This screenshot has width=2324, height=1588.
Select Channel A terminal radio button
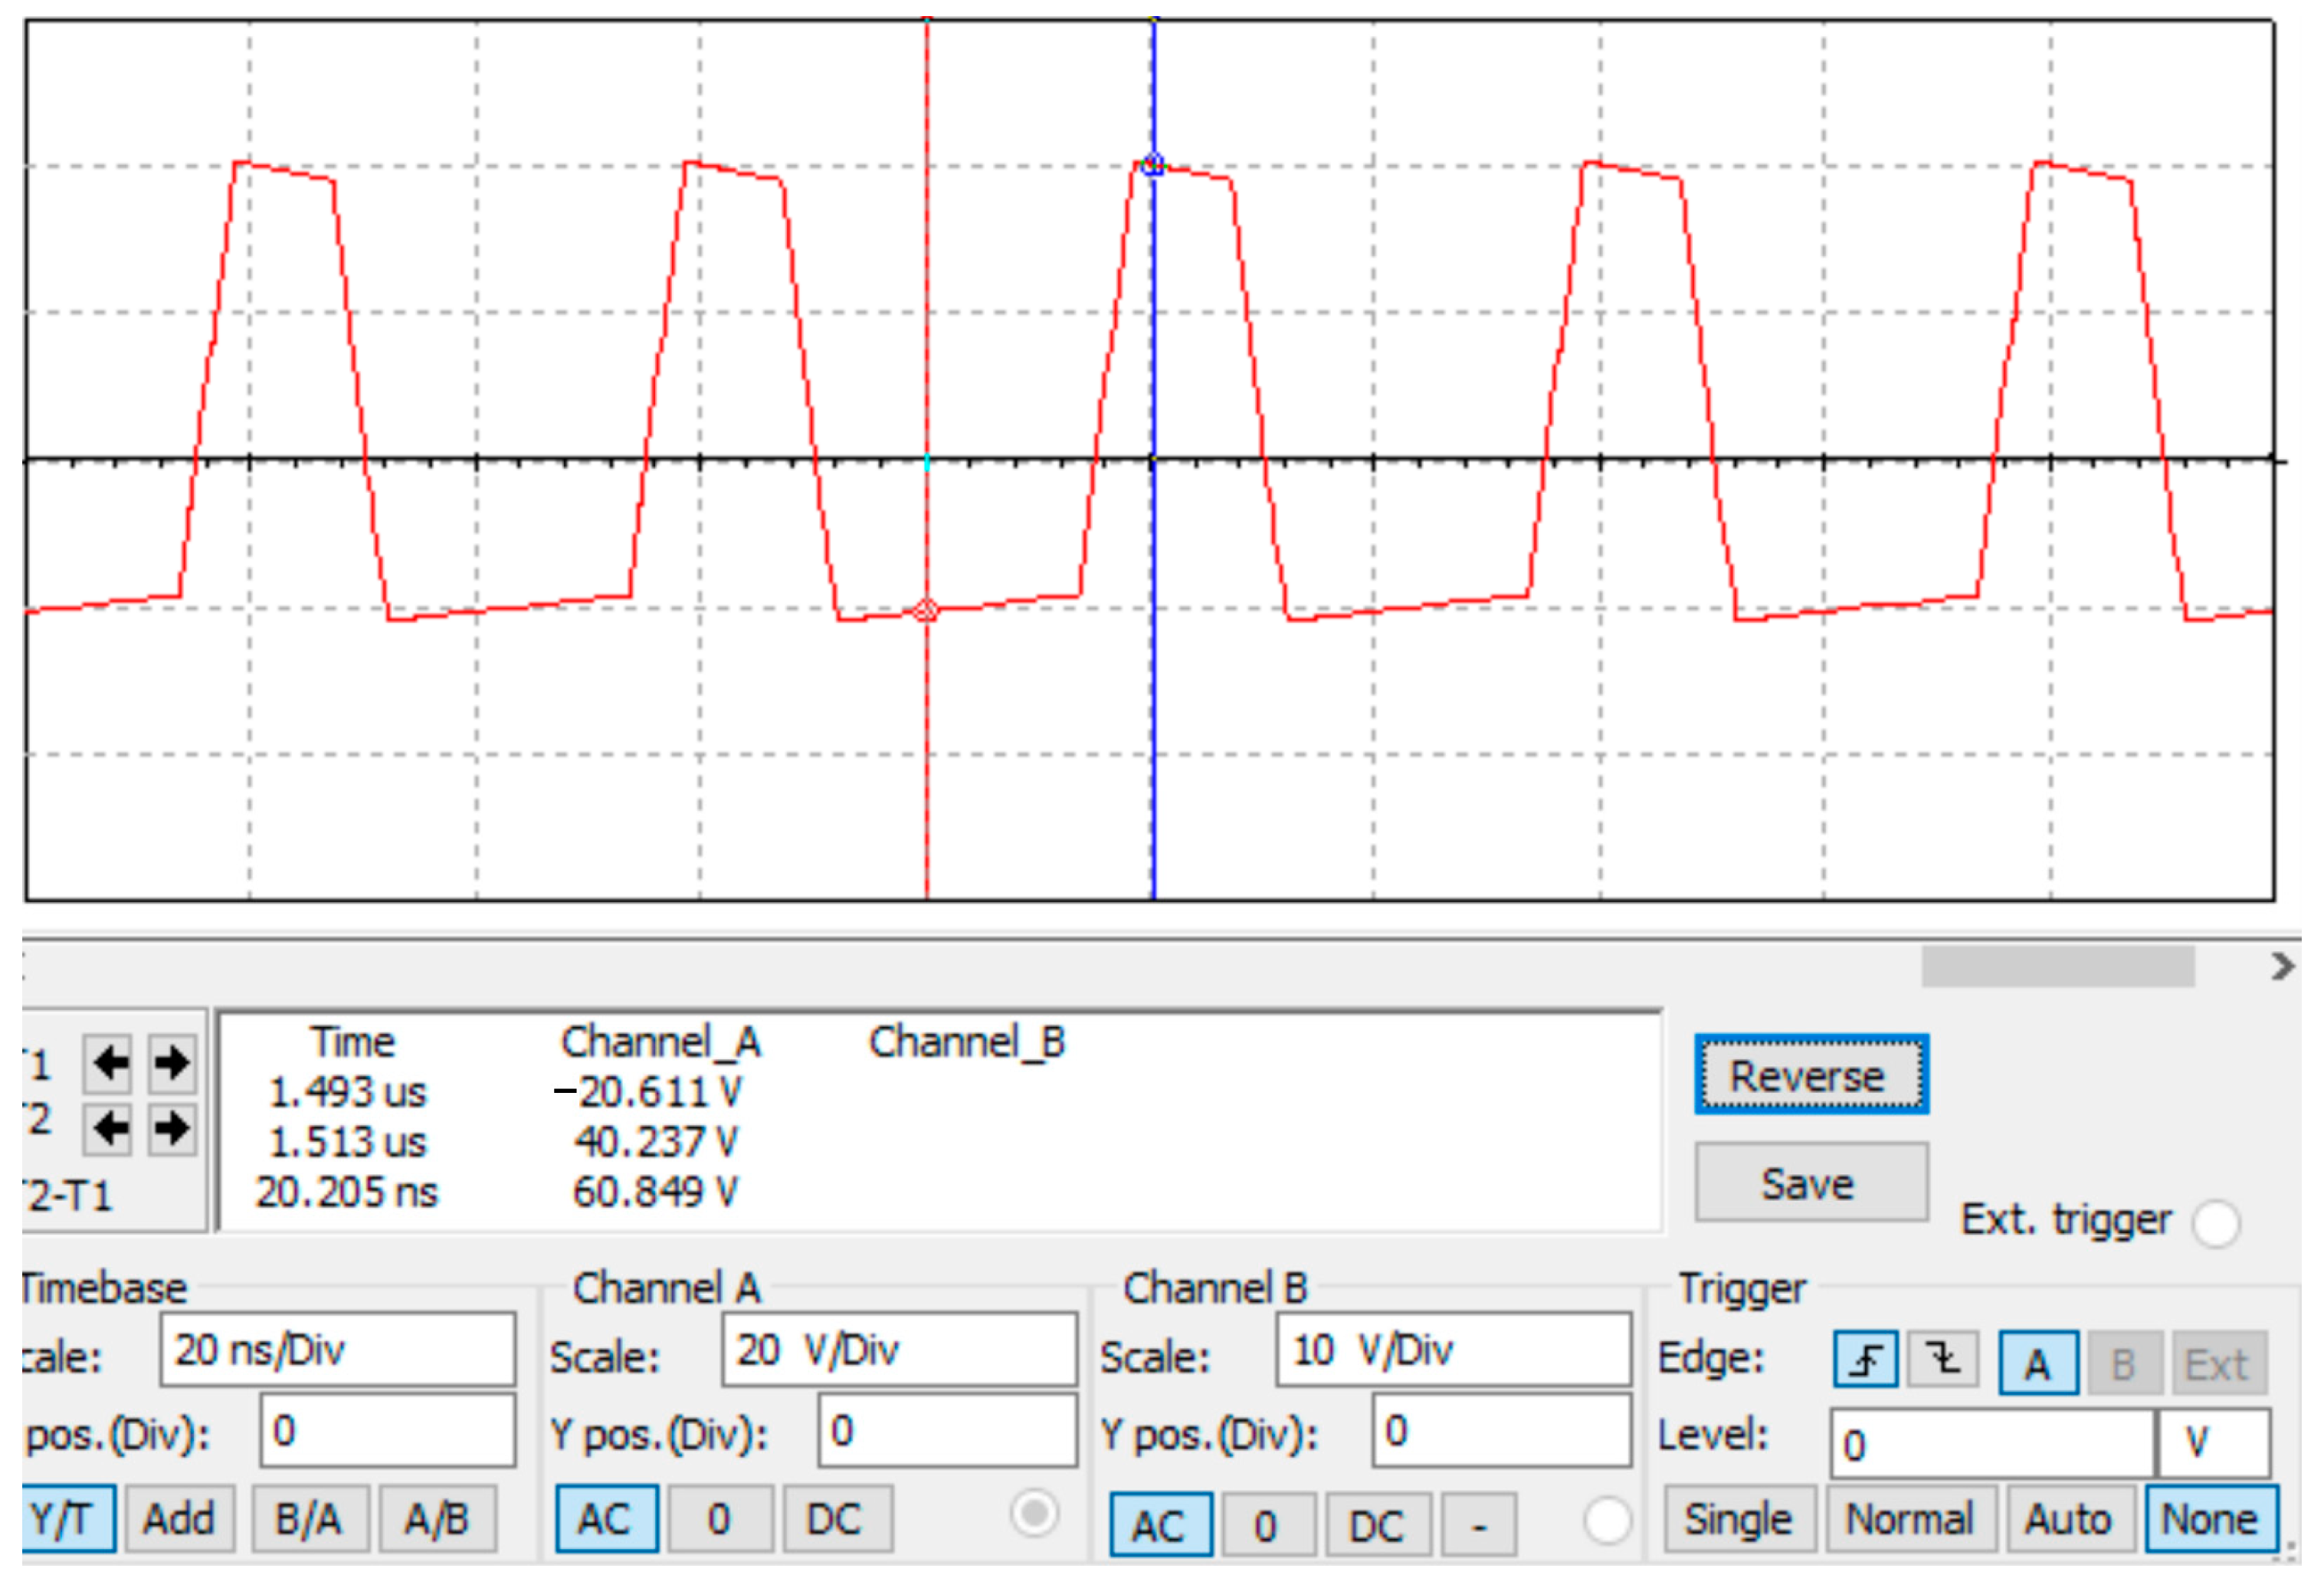[1034, 1513]
